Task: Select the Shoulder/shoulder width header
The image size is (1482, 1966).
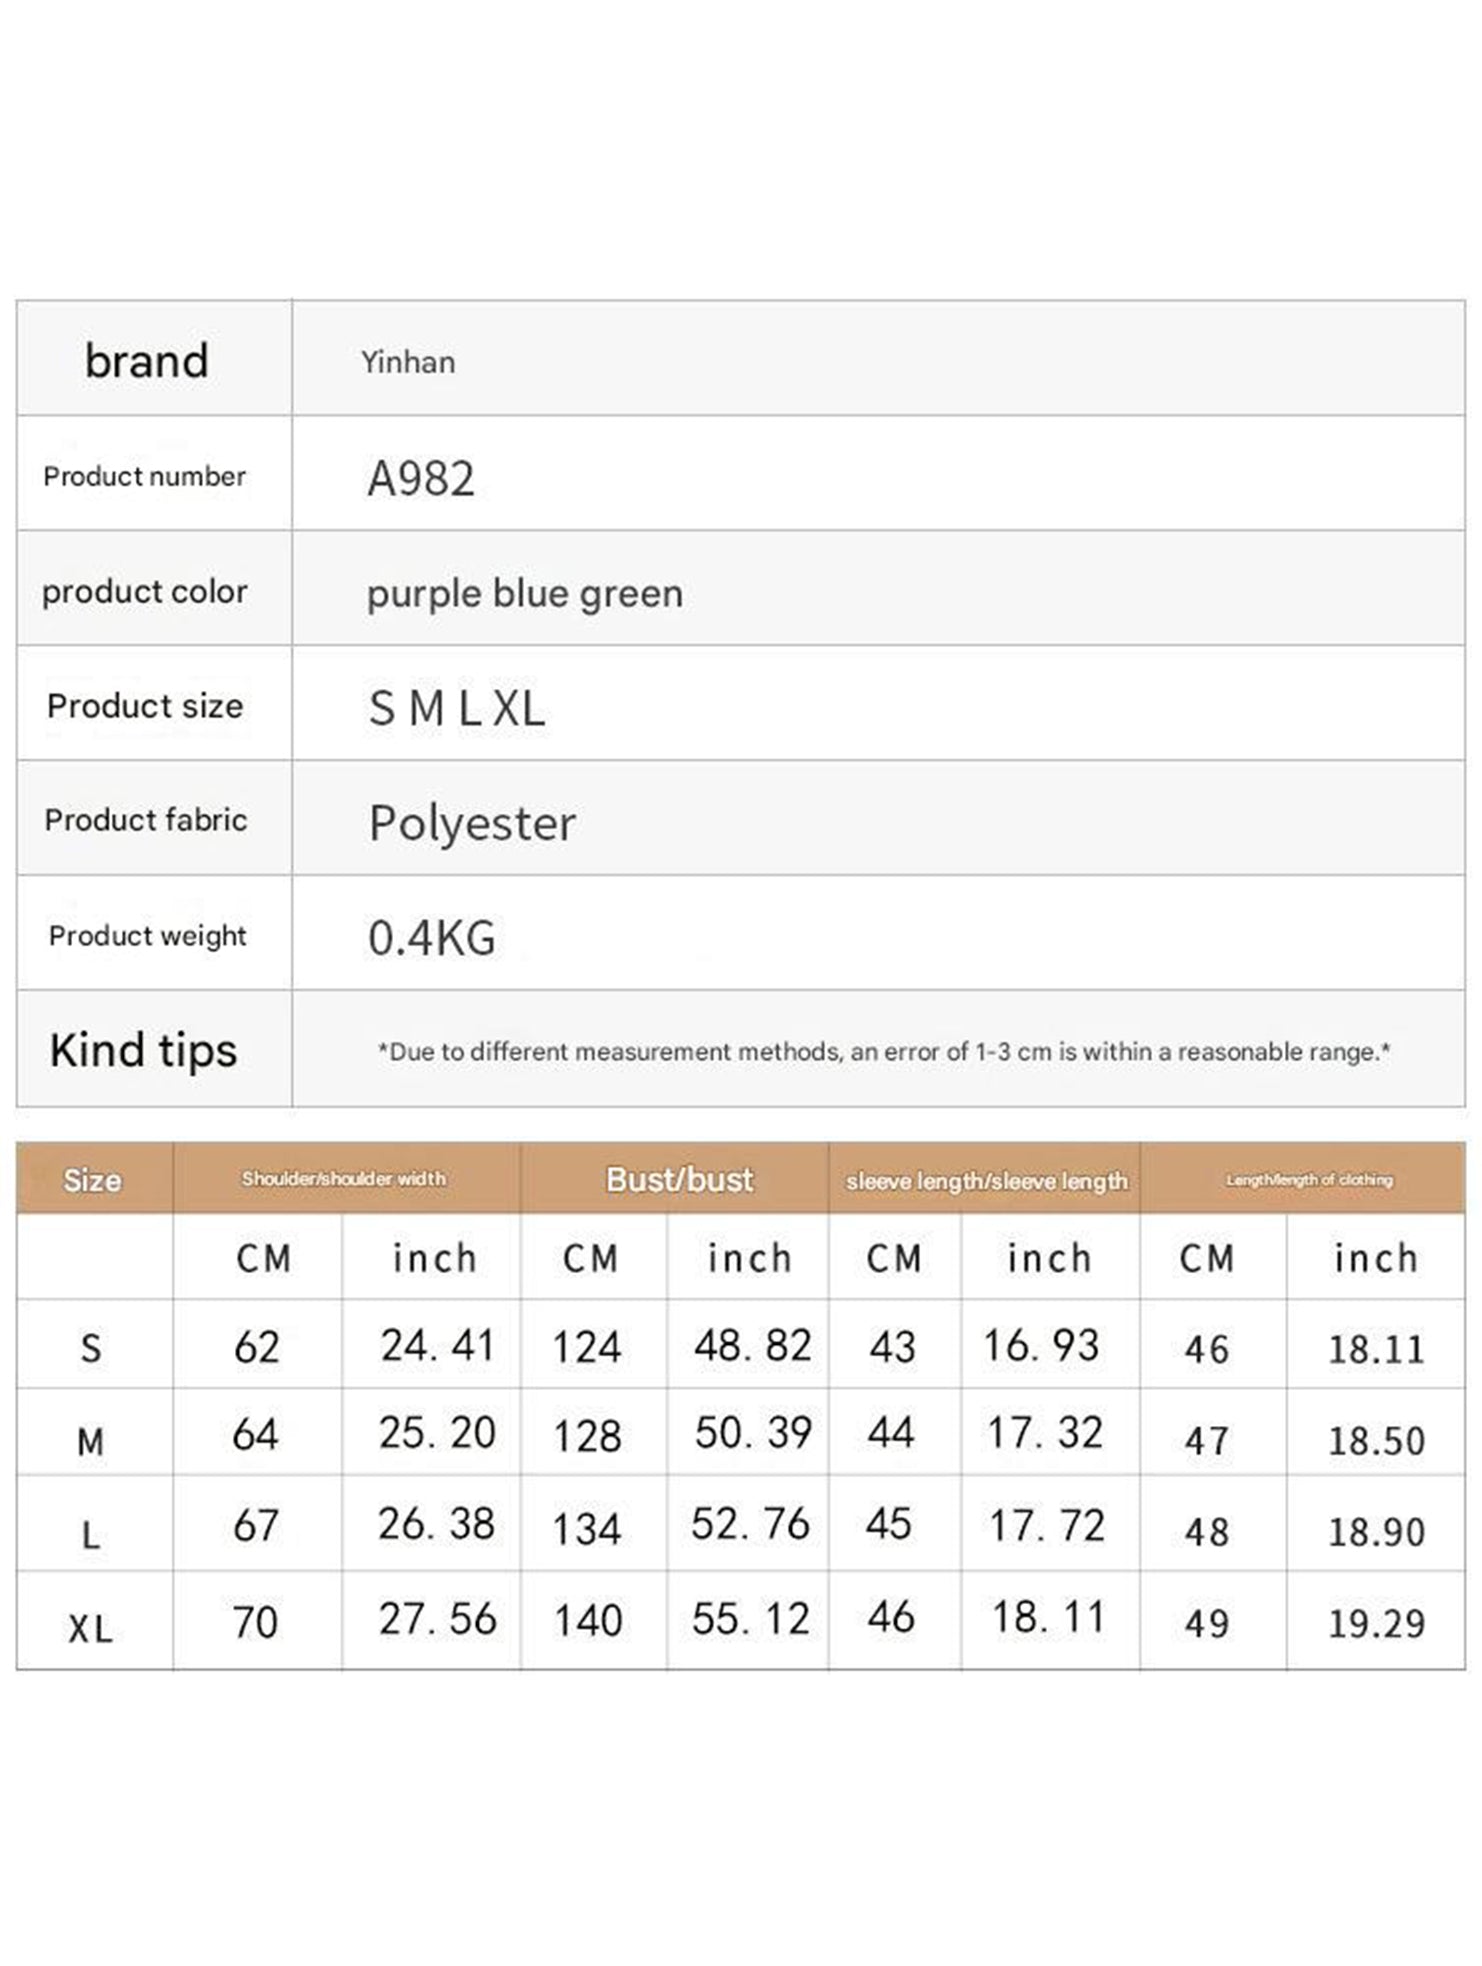Action: tap(344, 1179)
